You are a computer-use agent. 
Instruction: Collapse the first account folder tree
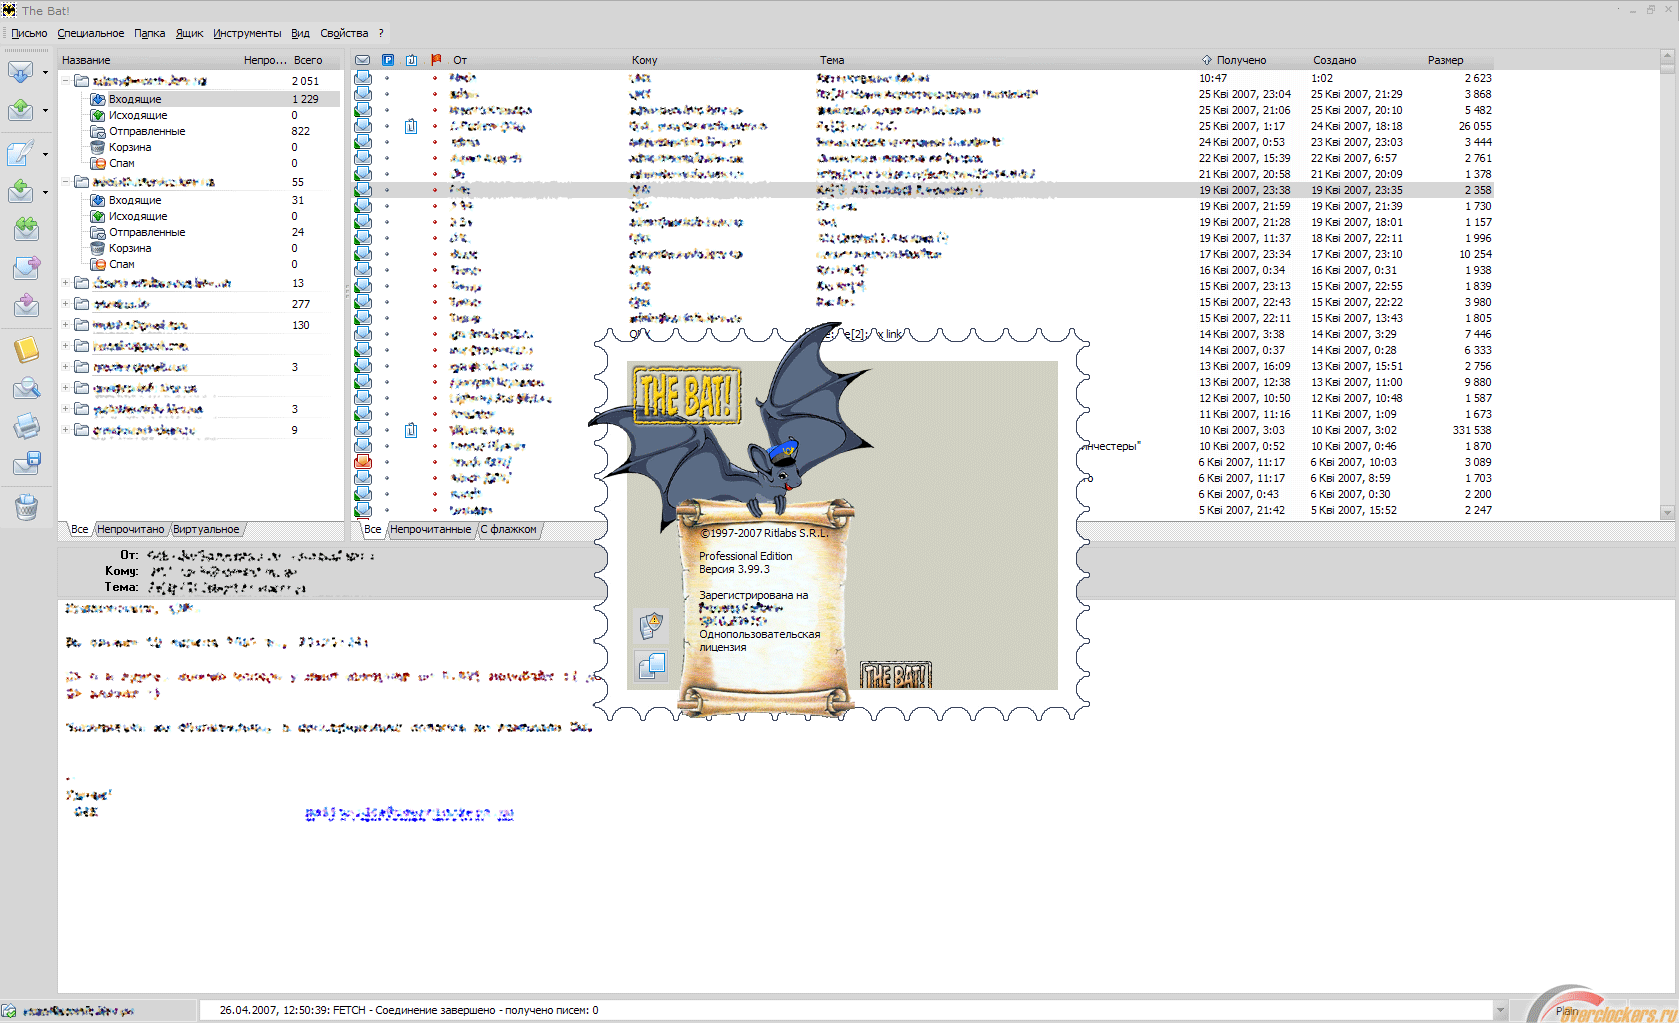tap(66, 80)
